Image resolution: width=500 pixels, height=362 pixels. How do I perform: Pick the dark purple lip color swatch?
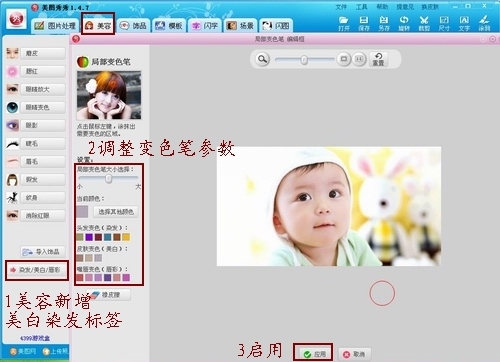(x=107, y=277)
